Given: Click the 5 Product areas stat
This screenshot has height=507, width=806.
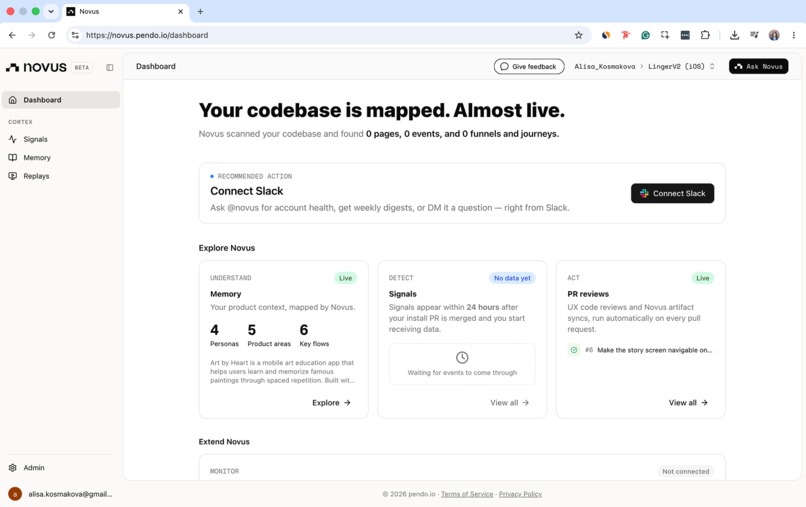Looking at the screenshot, I should tap(269, 335).
